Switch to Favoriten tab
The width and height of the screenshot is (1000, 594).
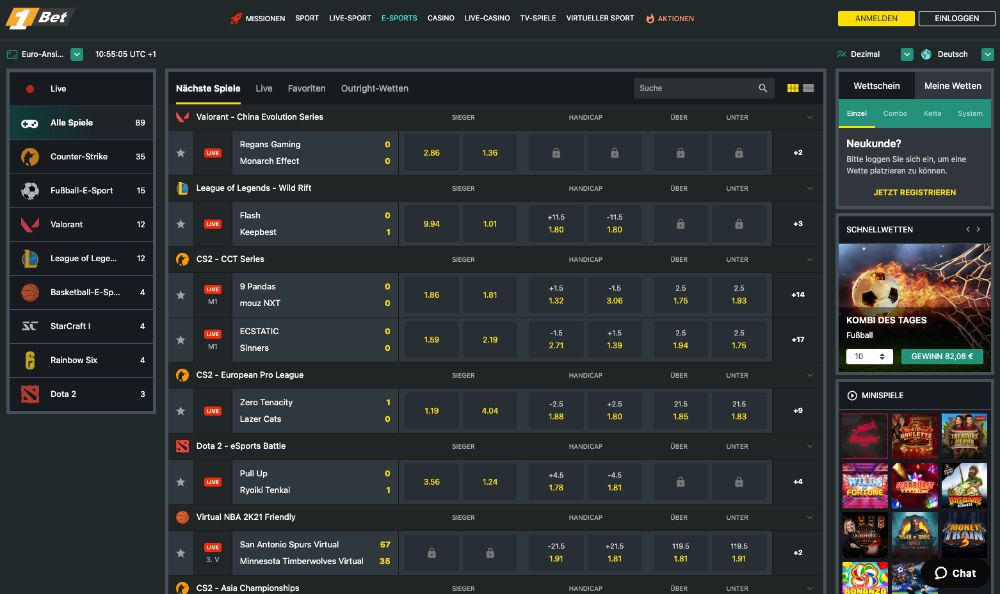click(306, 88)
